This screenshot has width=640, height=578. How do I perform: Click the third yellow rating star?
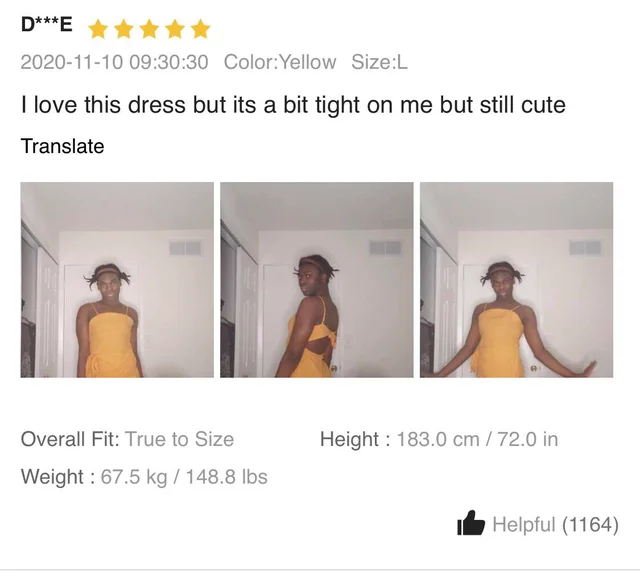[x=149, y=30]
